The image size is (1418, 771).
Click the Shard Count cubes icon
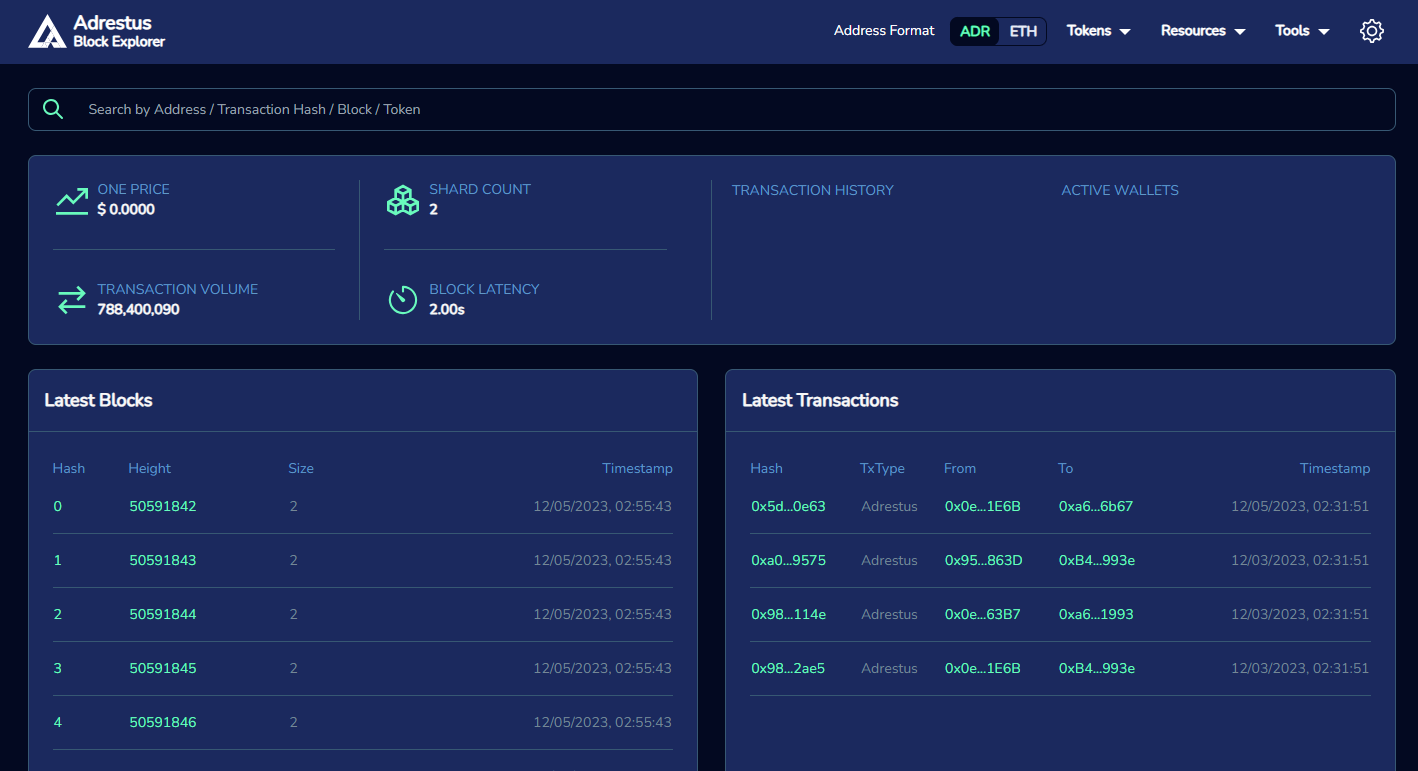tap(403, 200)
